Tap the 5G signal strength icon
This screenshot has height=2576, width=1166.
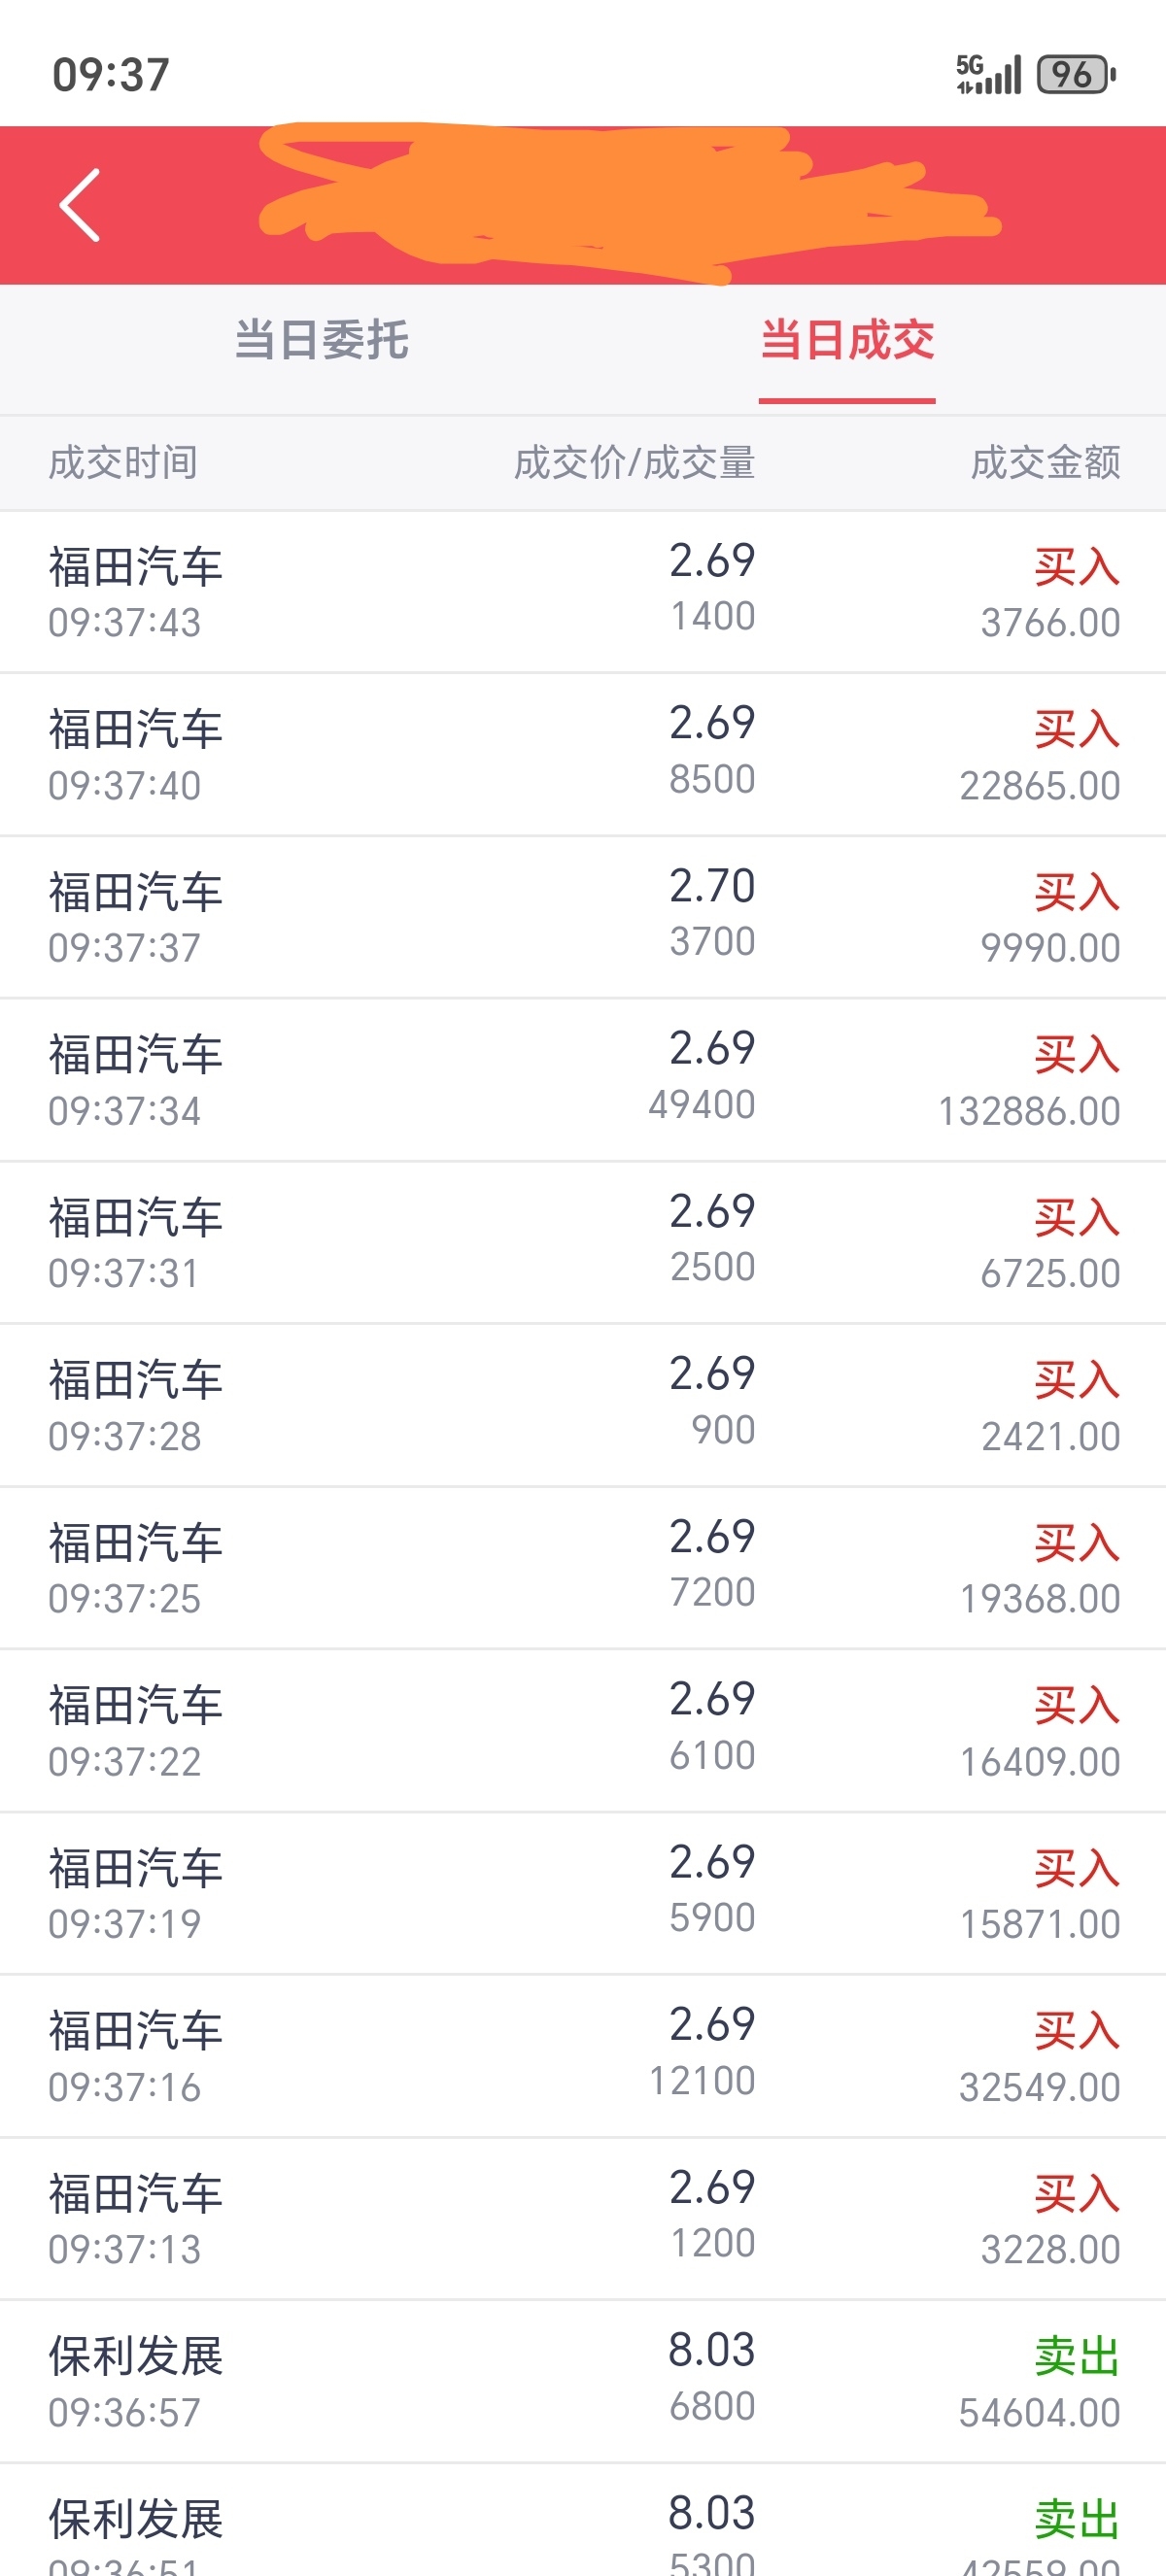pyautogui.click(x=988, y=74)
